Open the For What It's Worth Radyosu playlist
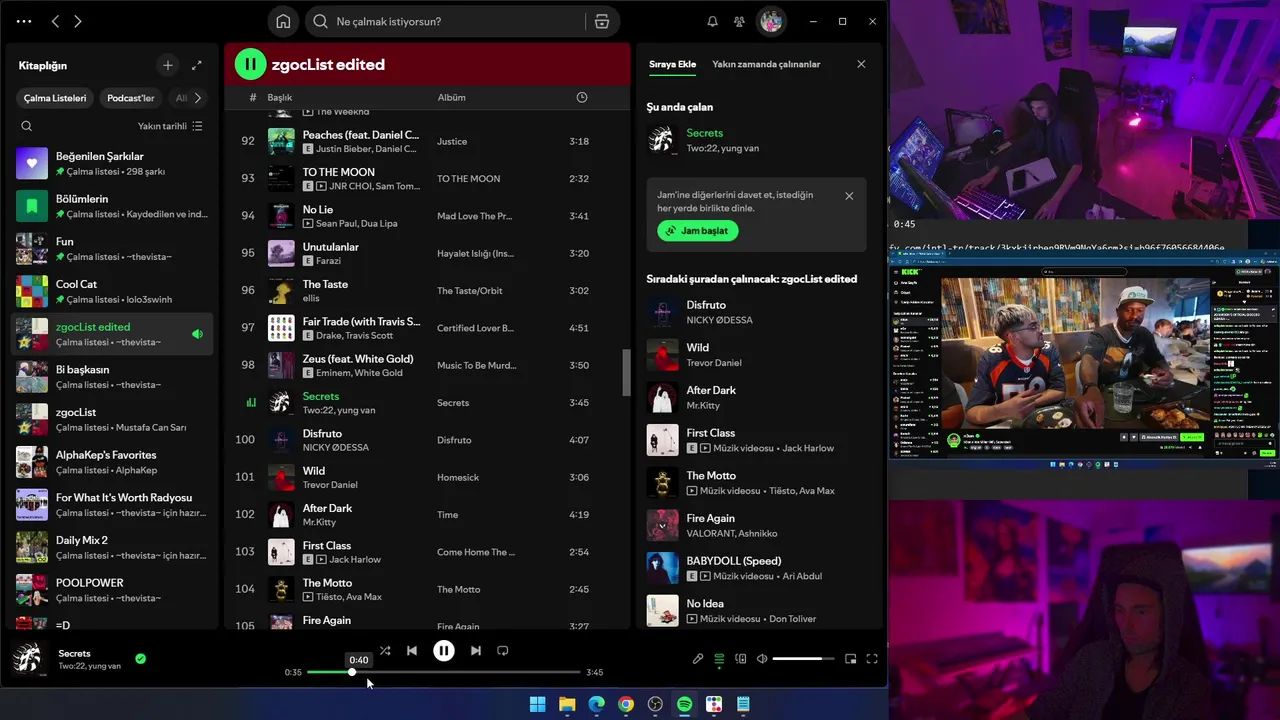 point(112,505)
